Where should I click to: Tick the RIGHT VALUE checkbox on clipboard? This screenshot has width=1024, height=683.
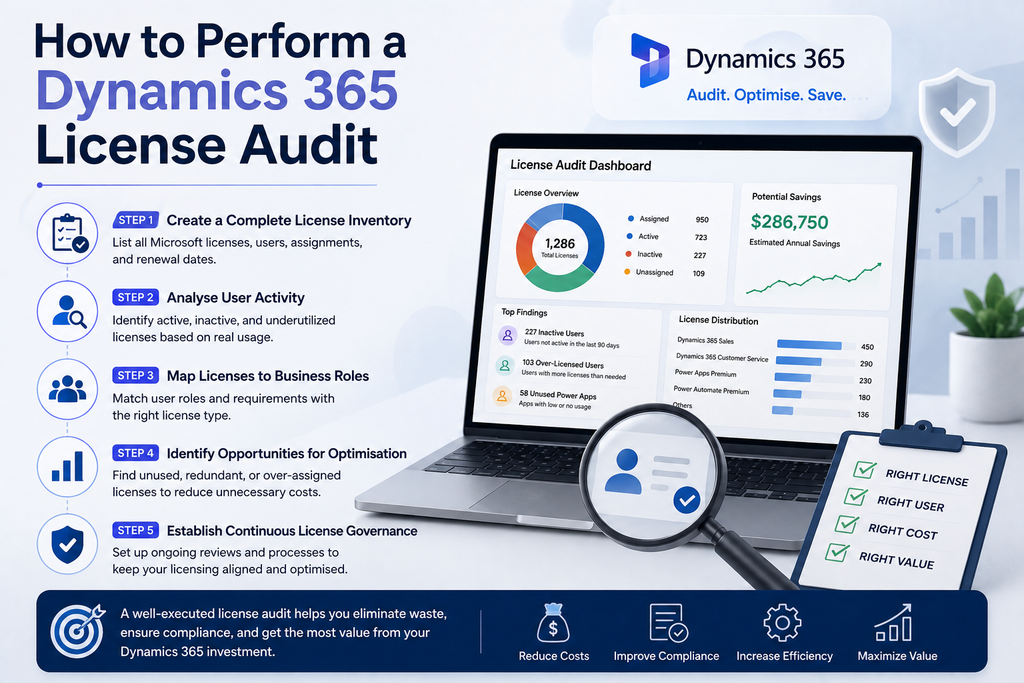[837, 552]
